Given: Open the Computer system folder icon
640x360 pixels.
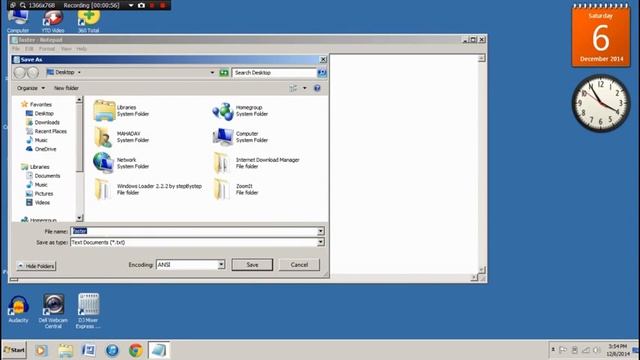Looking at the screenshot, I should (x=222, y=137).
